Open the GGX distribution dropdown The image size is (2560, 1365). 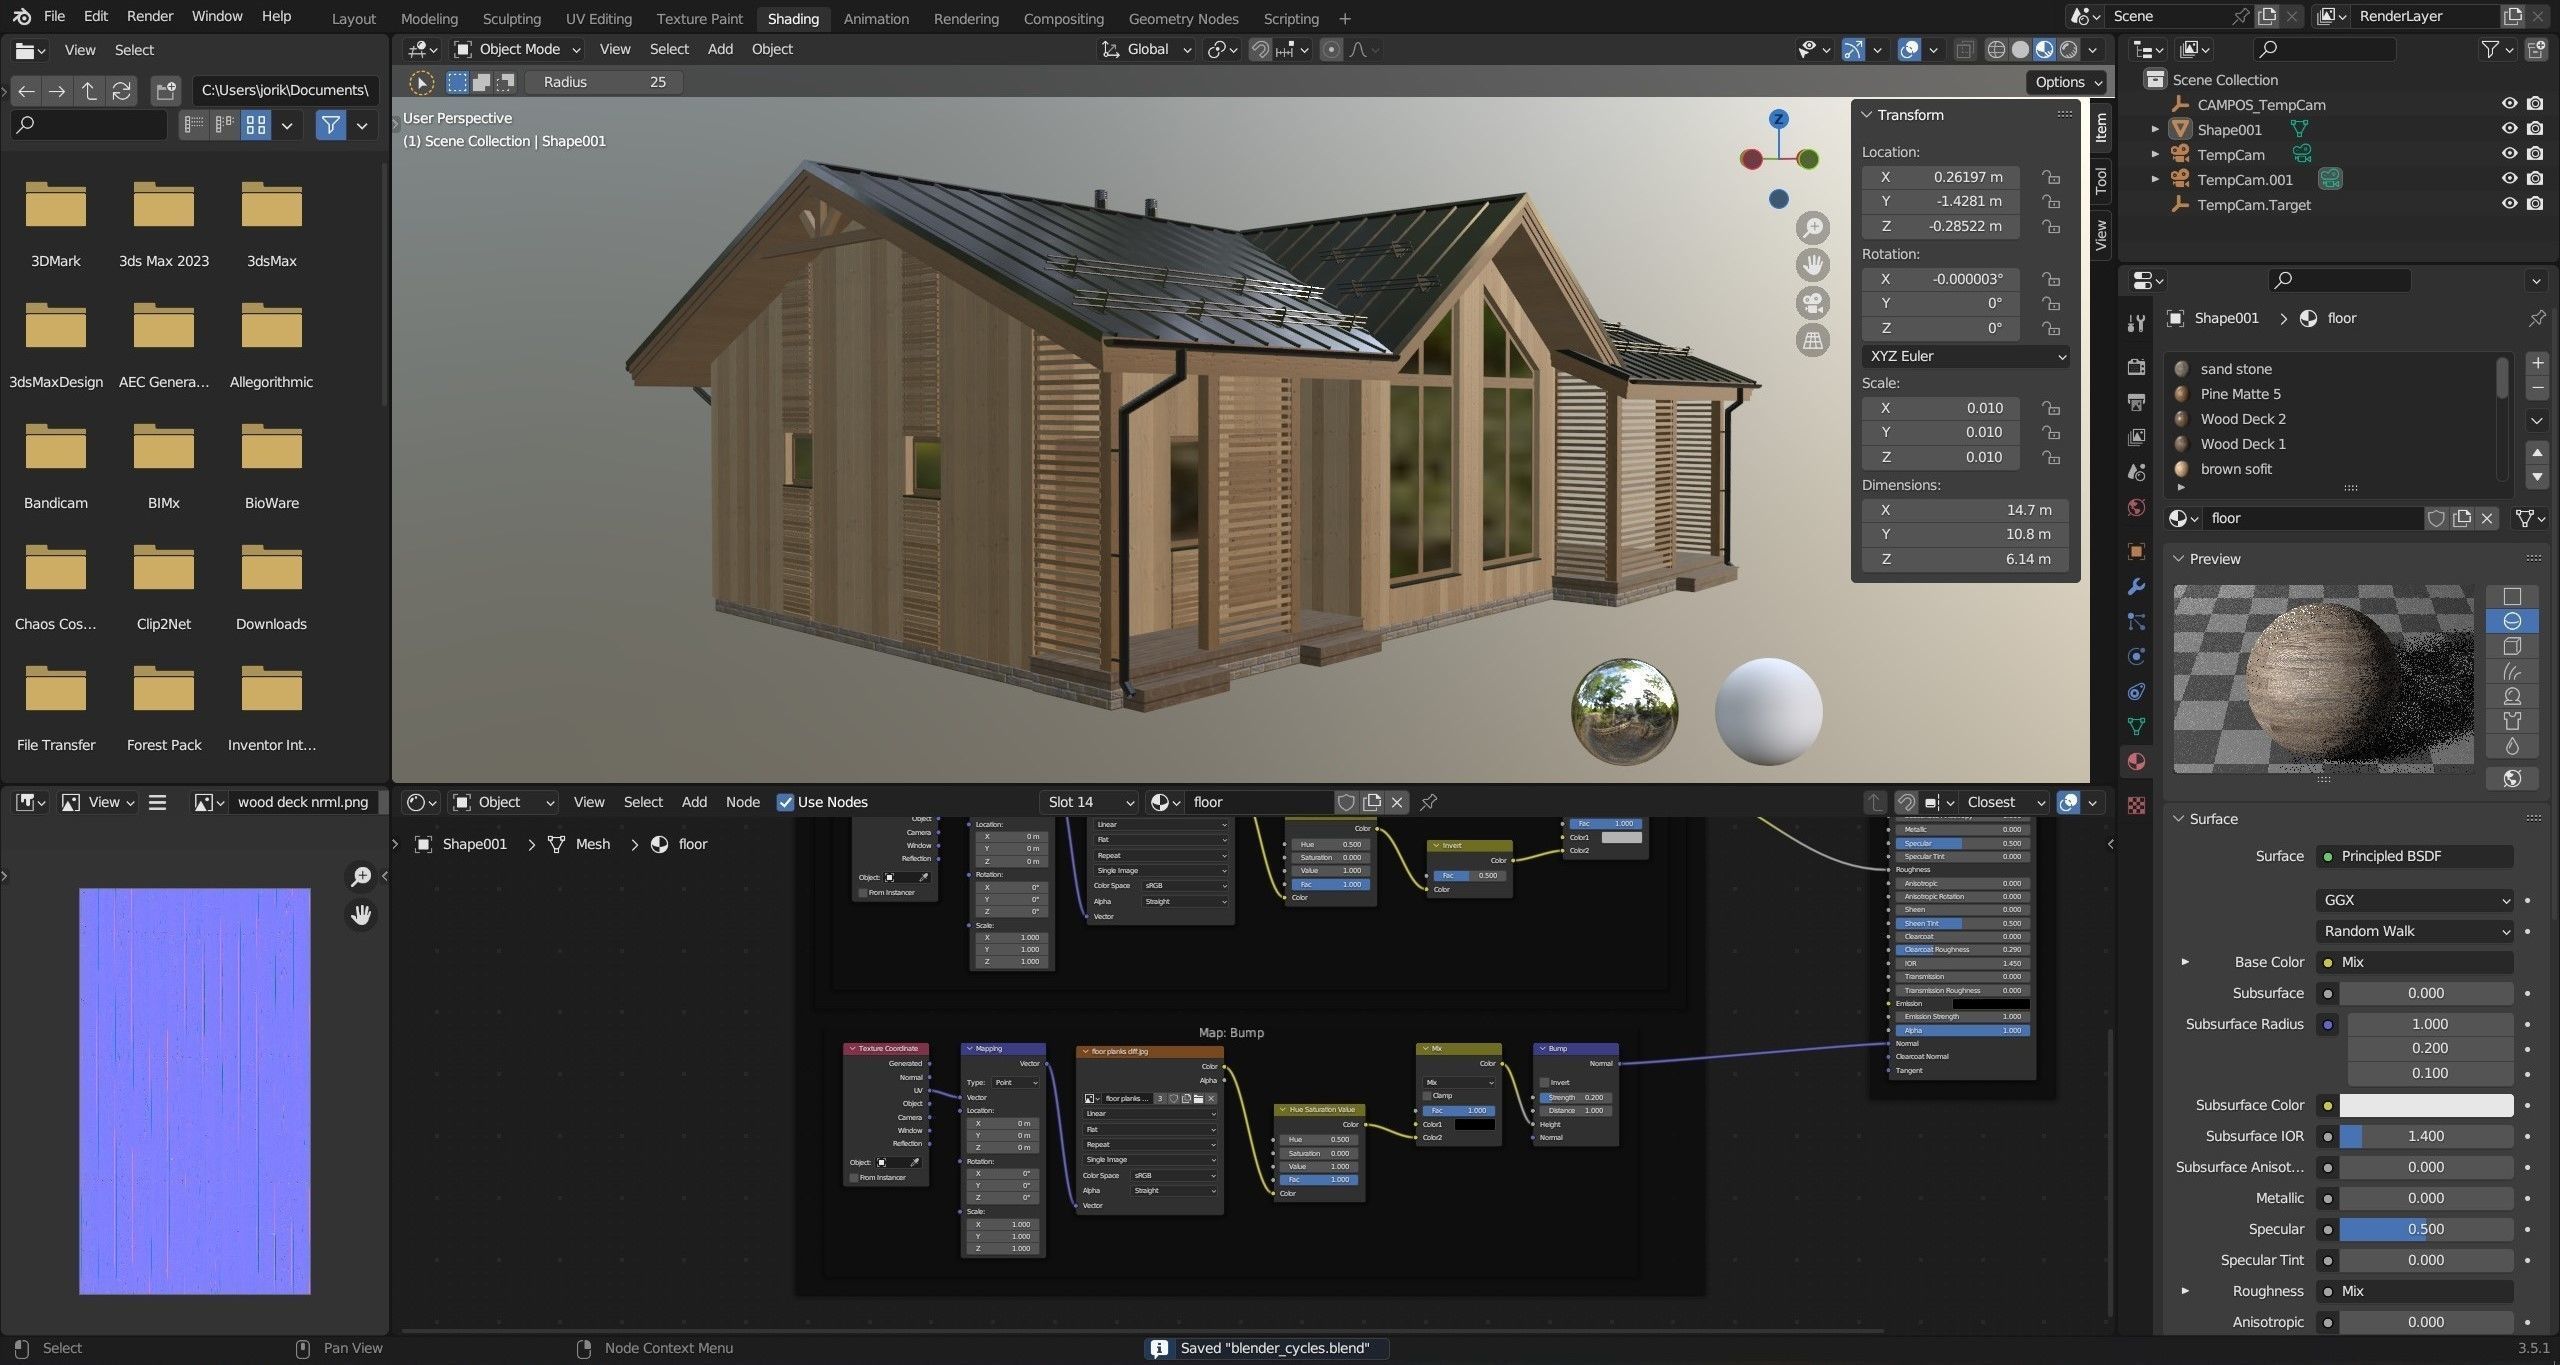pos(2414,900)
